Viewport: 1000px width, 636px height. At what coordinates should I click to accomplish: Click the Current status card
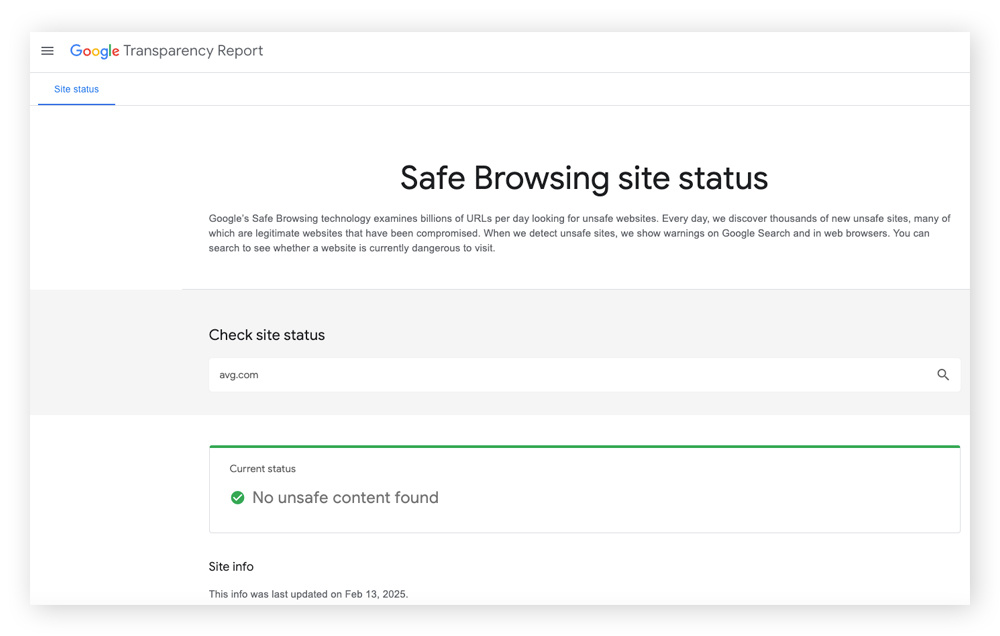tap(584, 487)
